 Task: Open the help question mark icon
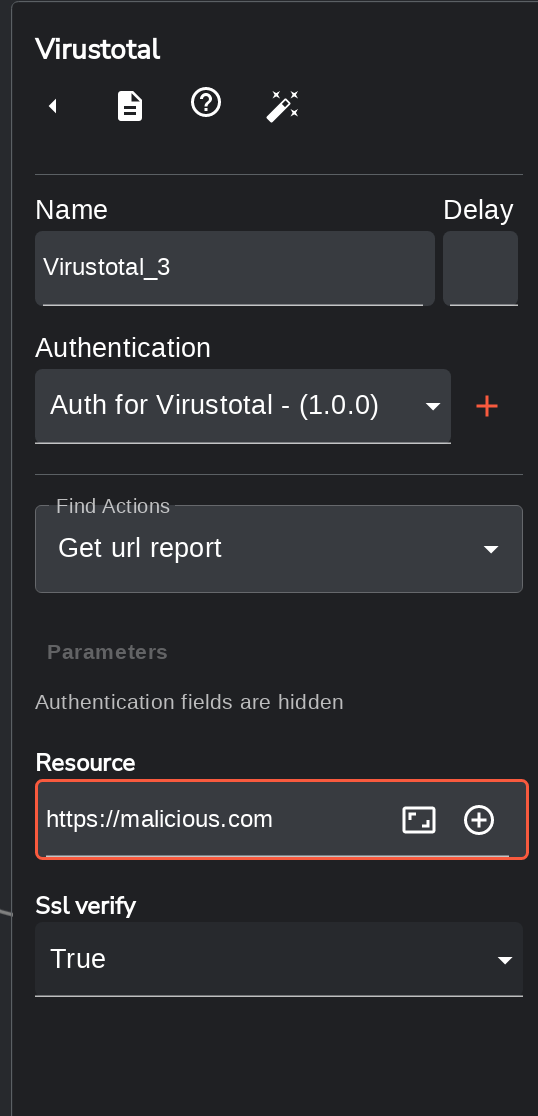(206, 103)
